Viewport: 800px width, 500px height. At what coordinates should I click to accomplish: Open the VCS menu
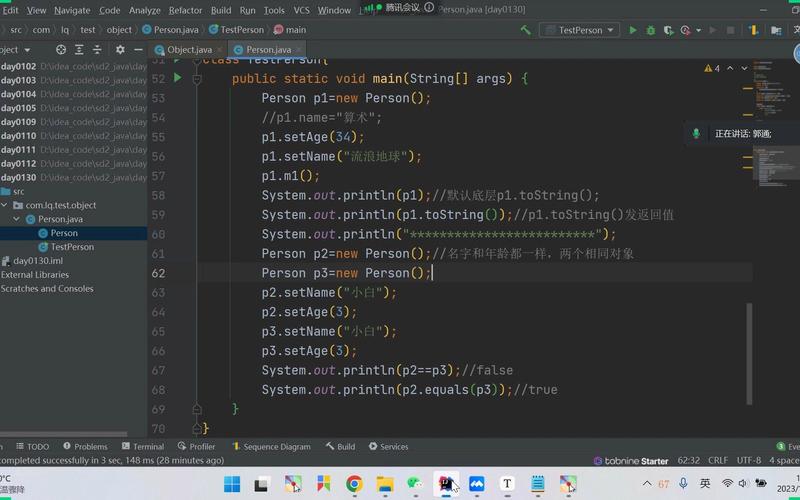pyautogui.click(x=302, y=10)
